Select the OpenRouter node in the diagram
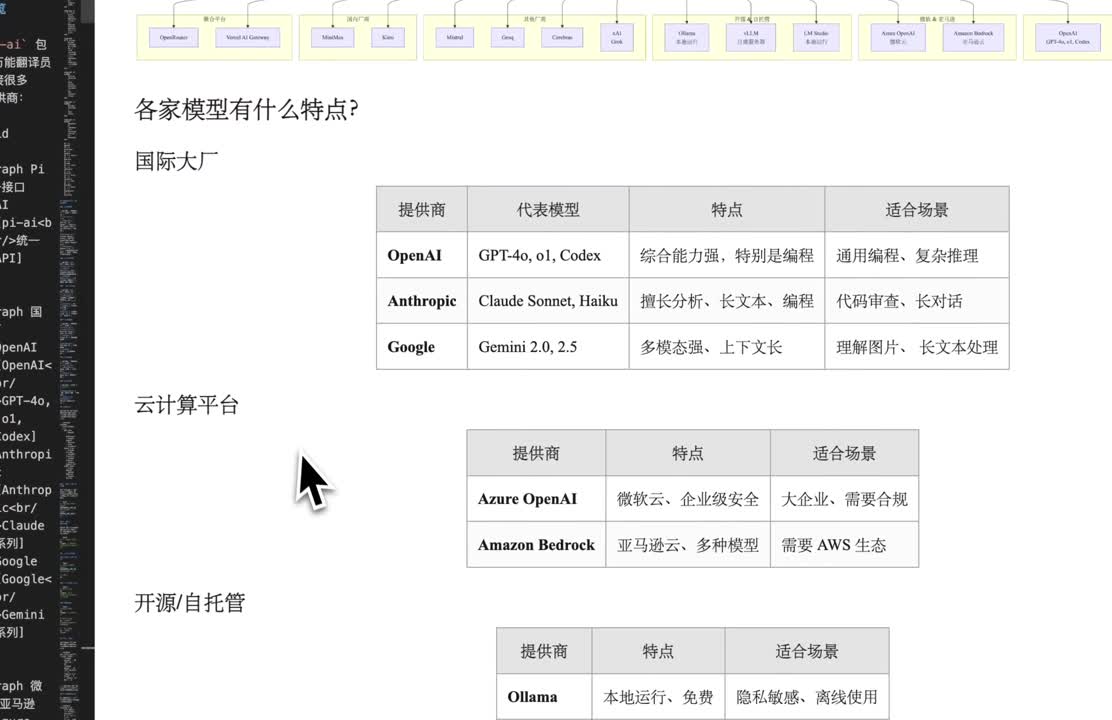1112x720 pixels. click(174, 37)
